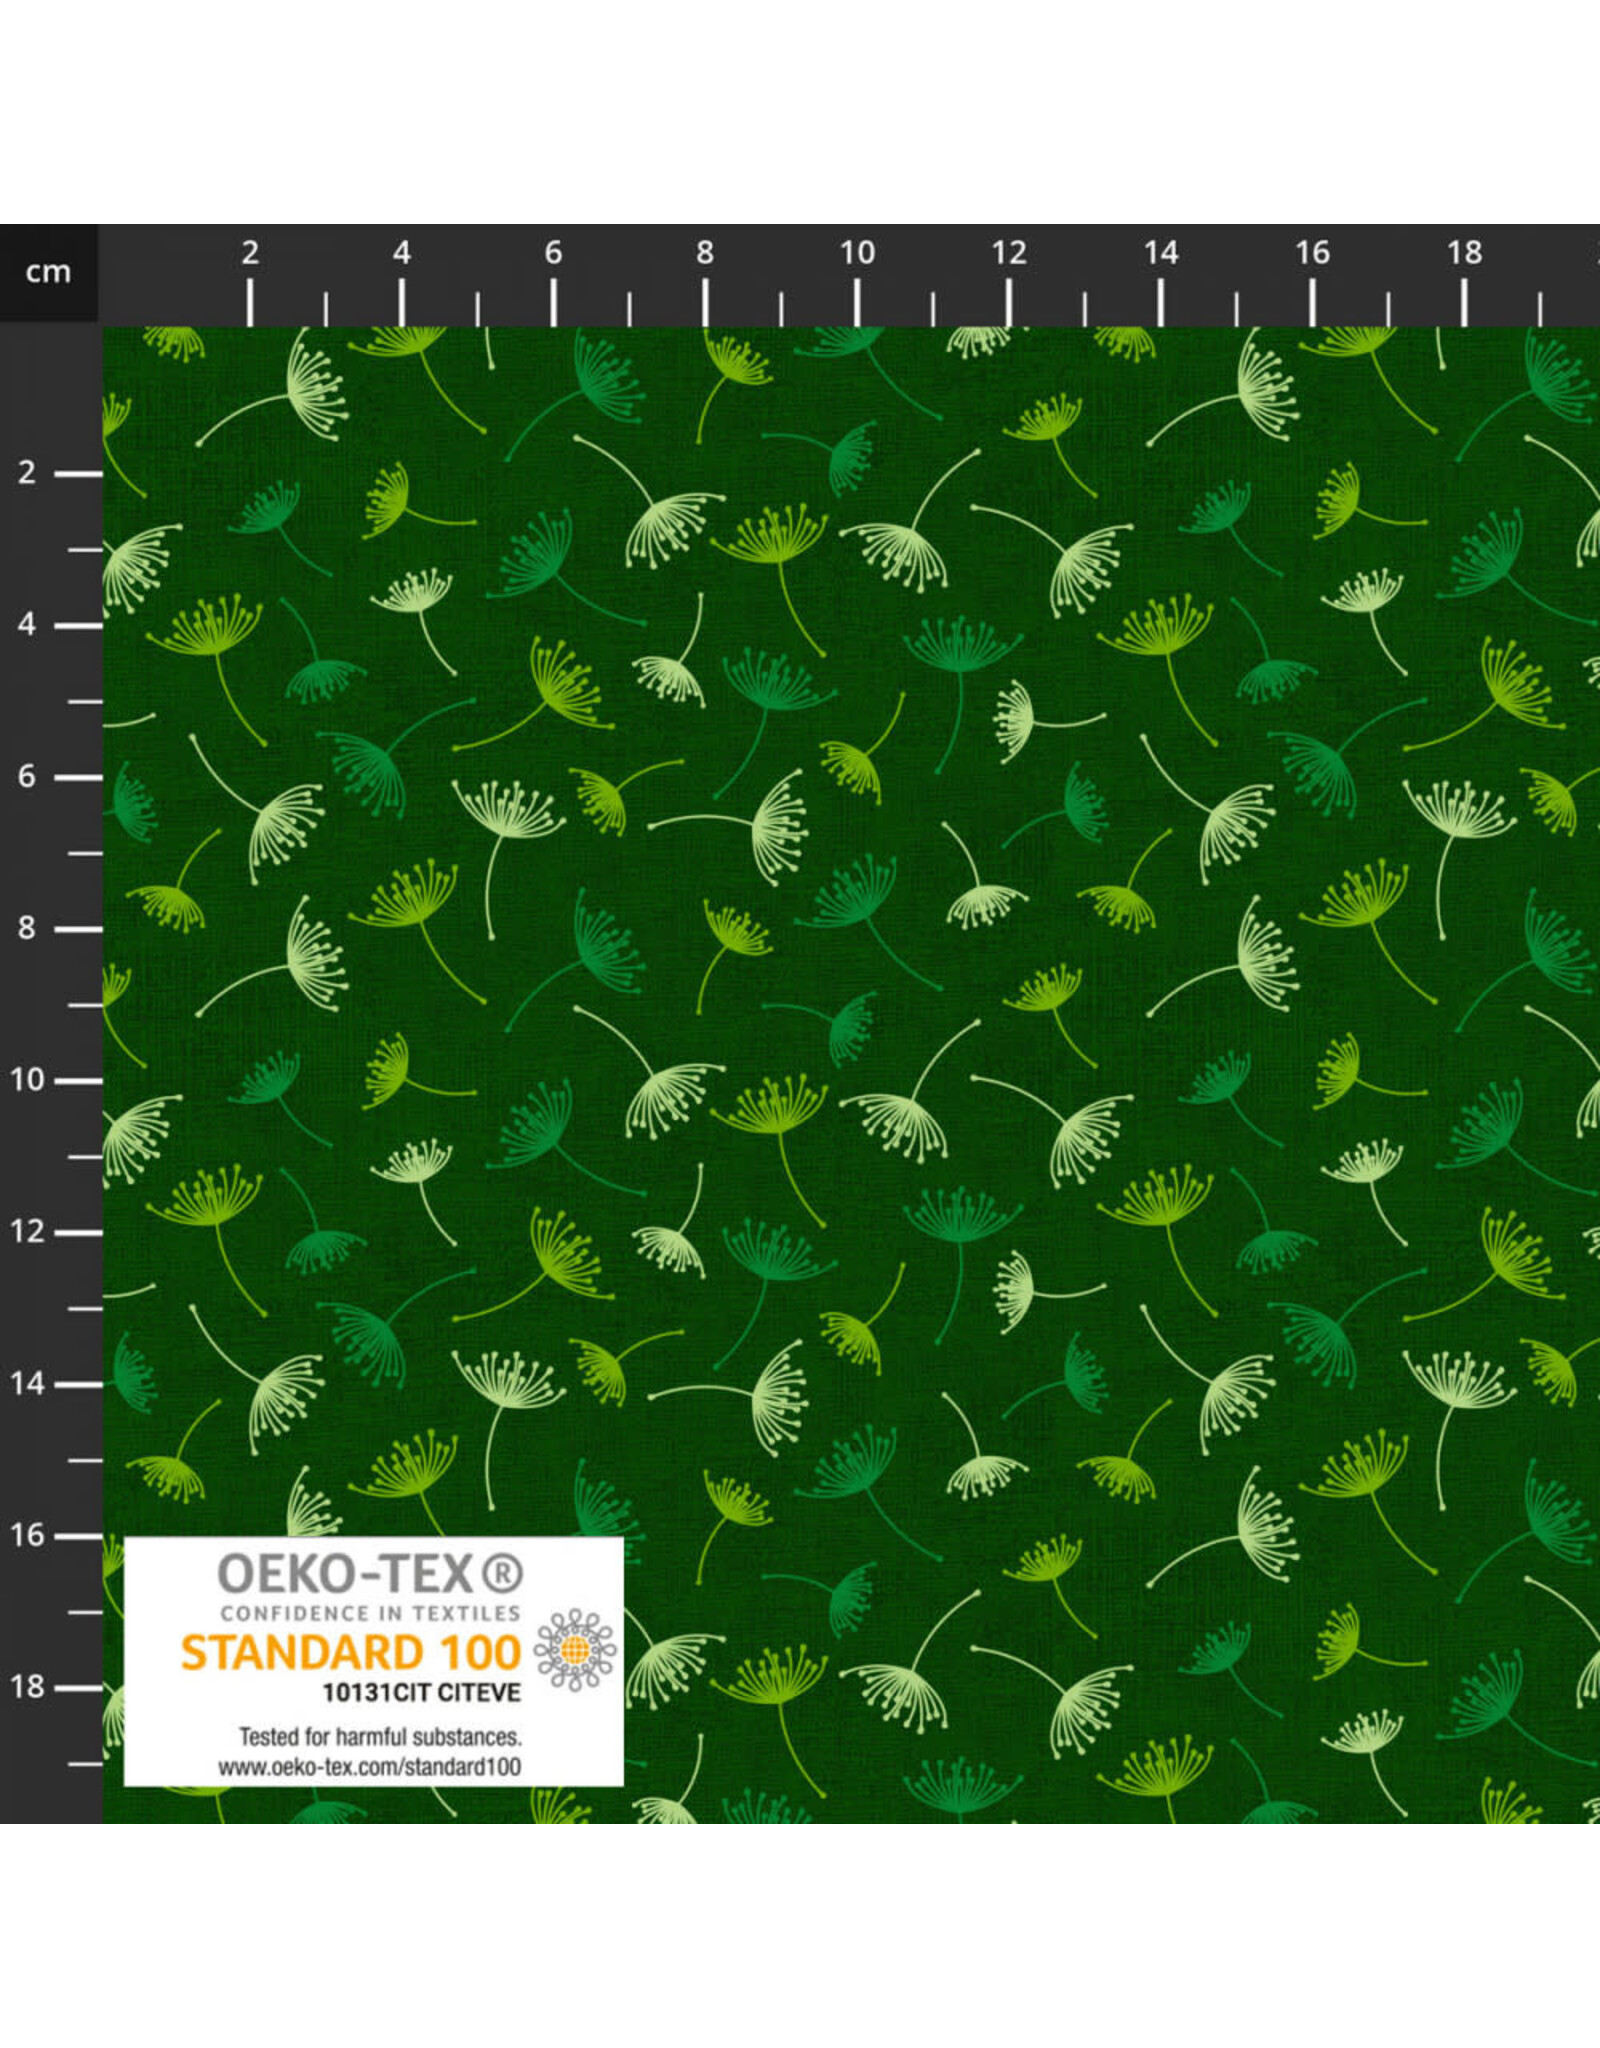Viewport: 1600px width, 2048px height.
Task: Click the 8 mark on left ruler
Action: click(x=27, y=928)
